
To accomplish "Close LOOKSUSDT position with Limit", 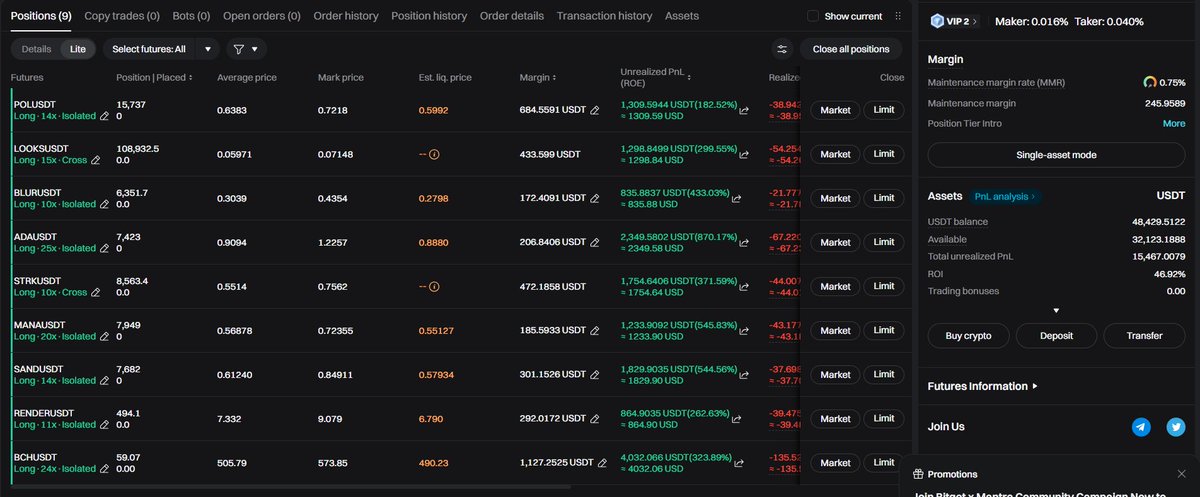I will (884, 154).
